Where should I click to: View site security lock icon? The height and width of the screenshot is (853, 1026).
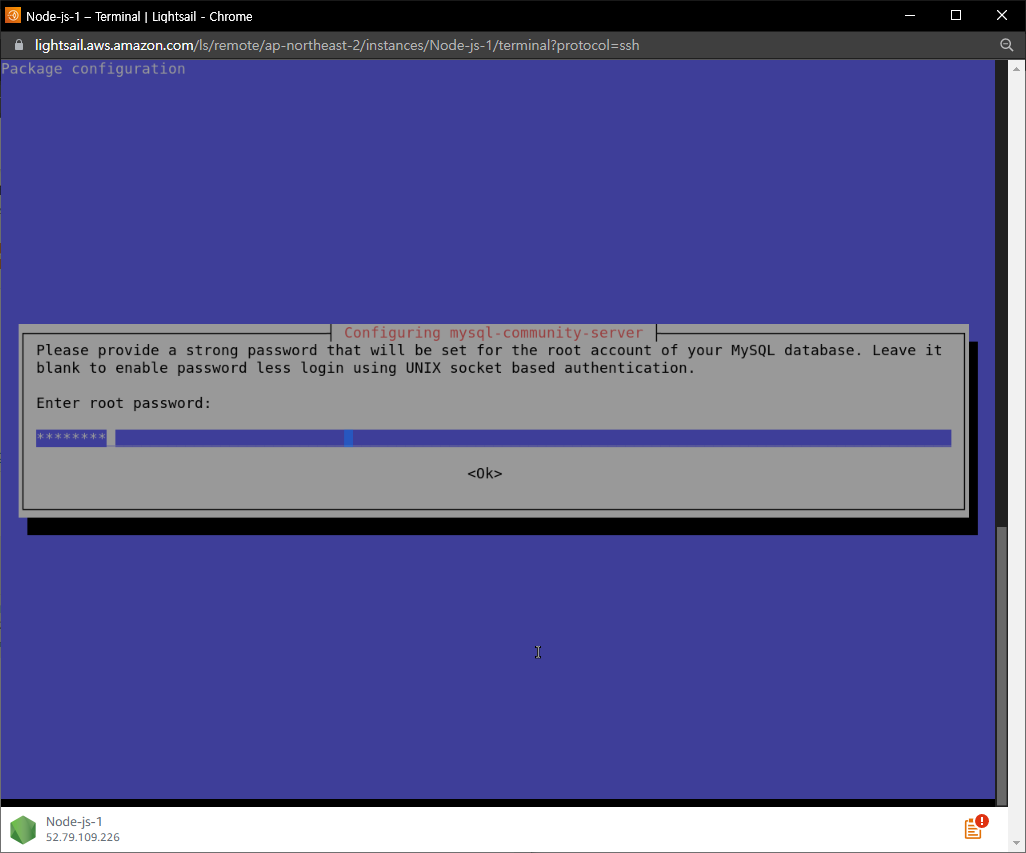(x=19, y=44)
